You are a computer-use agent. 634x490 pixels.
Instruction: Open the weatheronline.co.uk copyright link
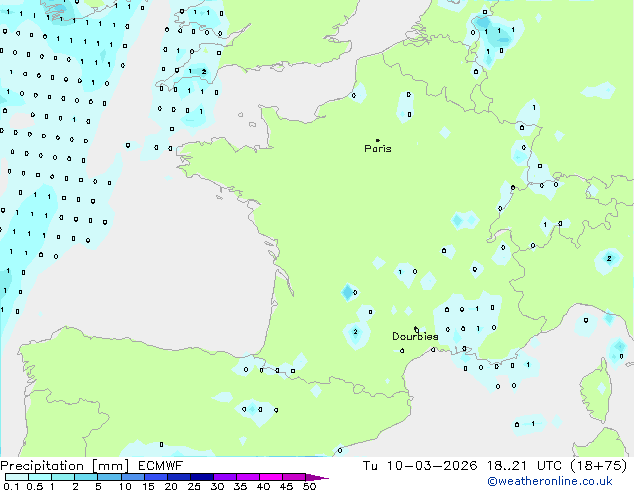click(550, 481)
